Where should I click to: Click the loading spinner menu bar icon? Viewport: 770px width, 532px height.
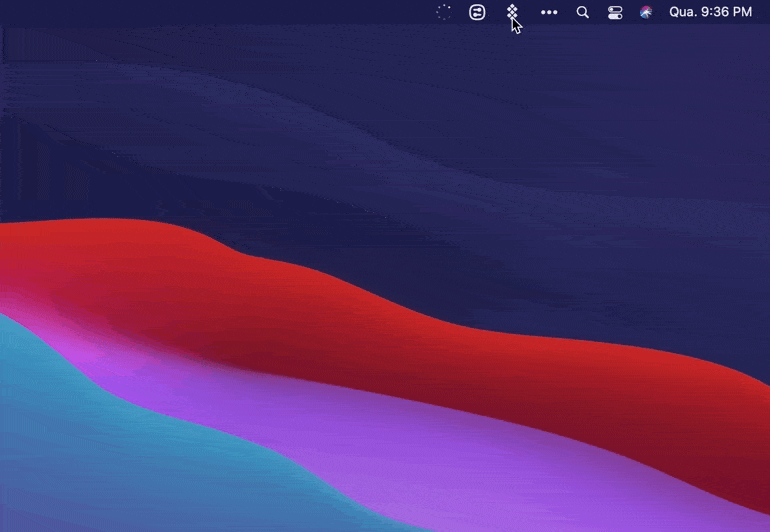click(443, 12)
